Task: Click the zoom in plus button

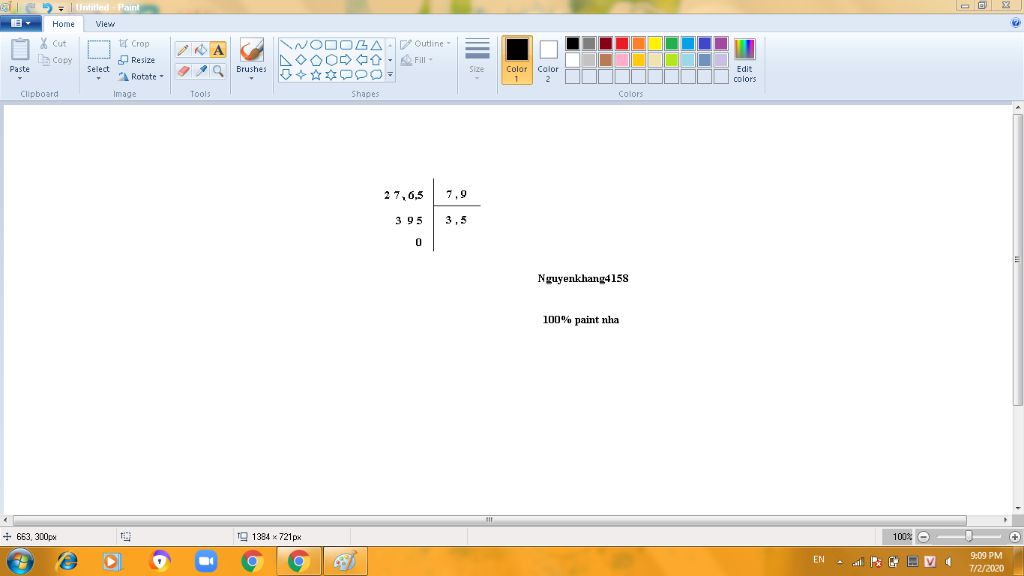Action: click(x=1014, y=537)
